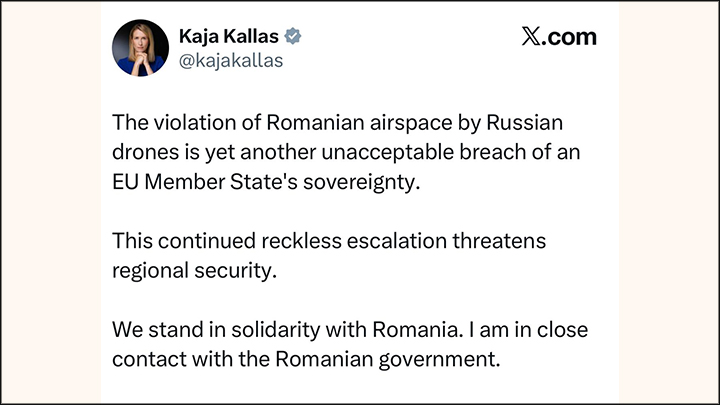Open the Kaja Kallas display name
This screenshot has width=720, height=405.
[x=229, y=36]
